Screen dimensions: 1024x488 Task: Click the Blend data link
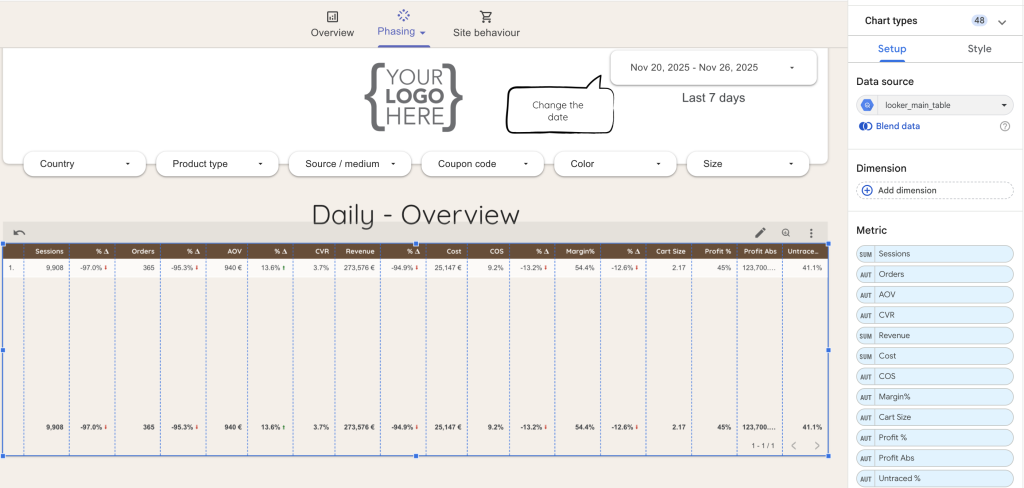pos(897,126)
